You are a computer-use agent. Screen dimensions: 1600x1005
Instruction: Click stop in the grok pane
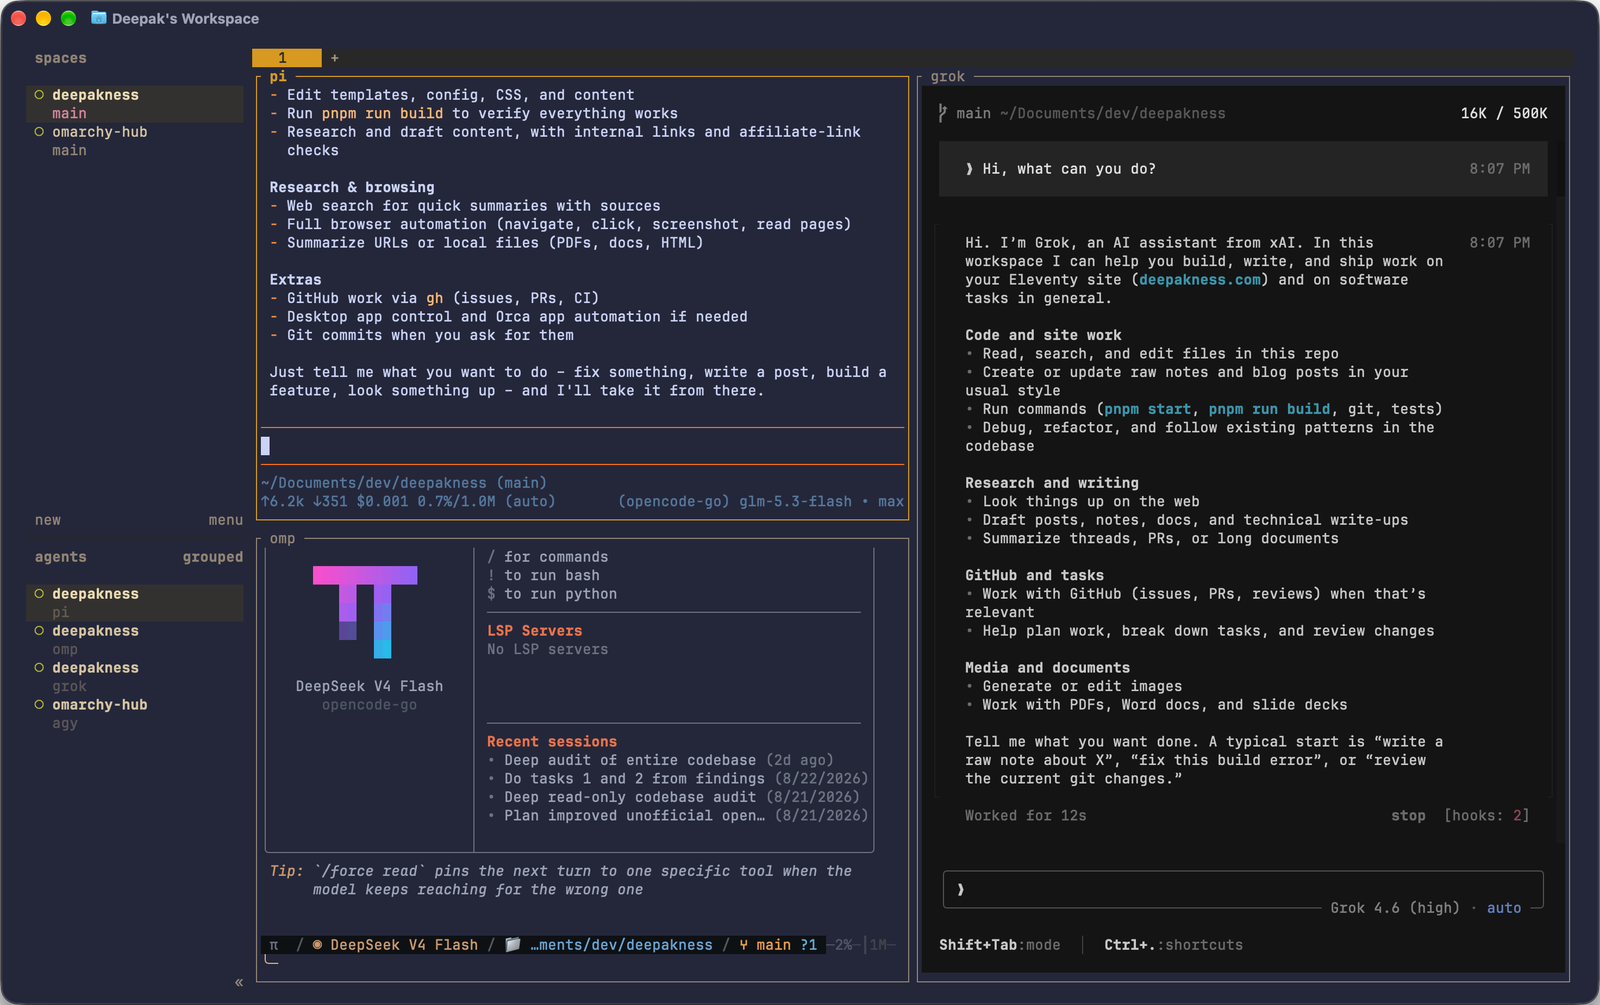pos(1408,816)
